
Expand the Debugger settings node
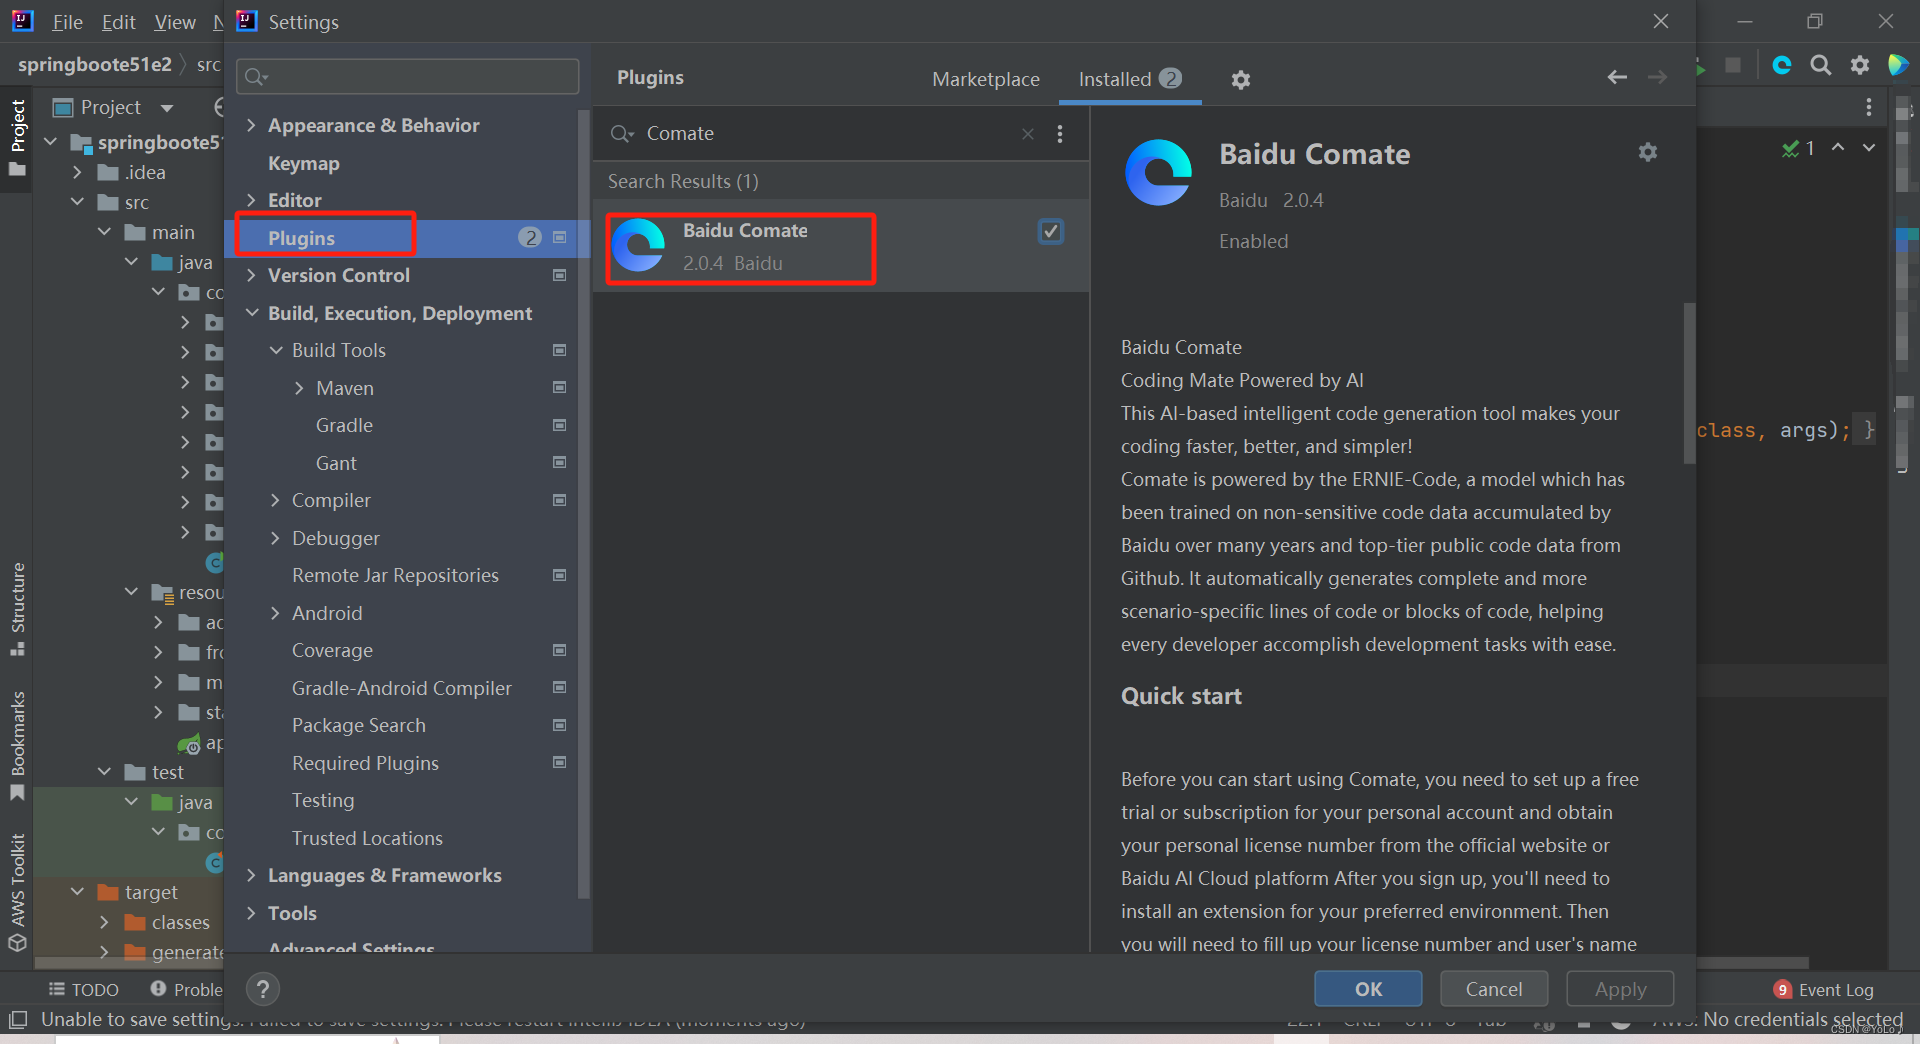276,538
